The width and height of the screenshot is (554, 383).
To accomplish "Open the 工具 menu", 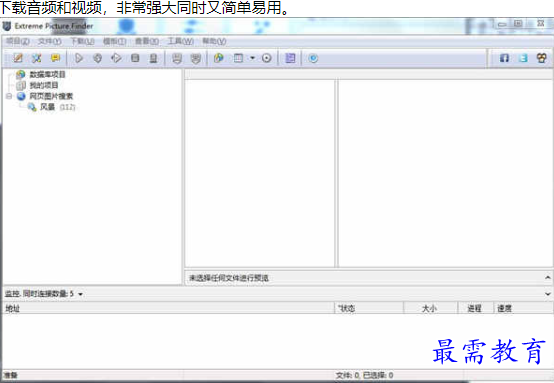I will pyautogui.click(x=180, y=41).
